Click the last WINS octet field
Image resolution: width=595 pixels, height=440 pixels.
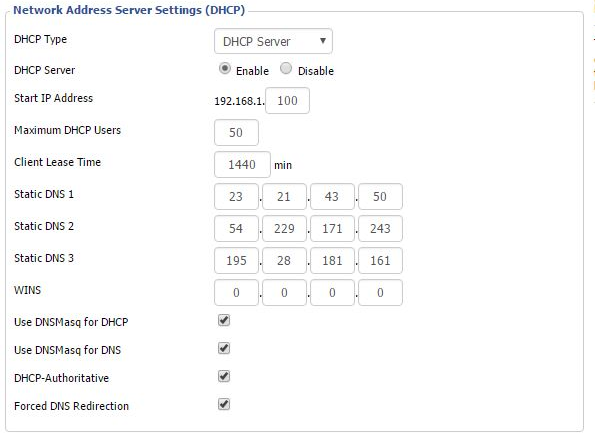click(x=380, y=292)
